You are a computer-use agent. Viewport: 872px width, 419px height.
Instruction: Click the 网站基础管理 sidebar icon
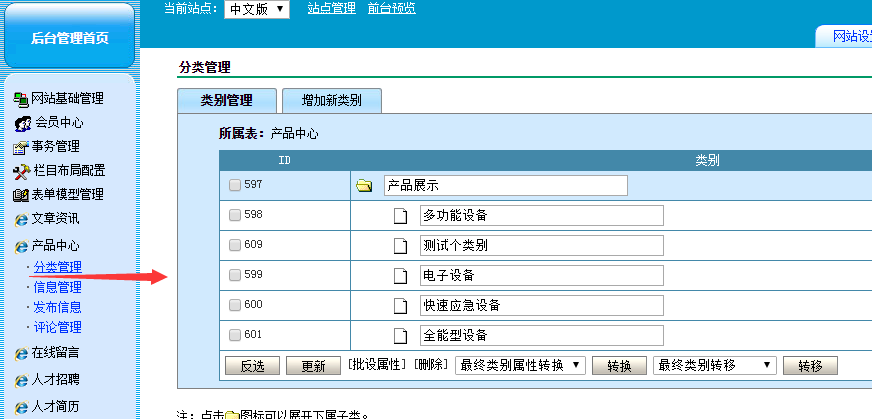pos(20,99)
